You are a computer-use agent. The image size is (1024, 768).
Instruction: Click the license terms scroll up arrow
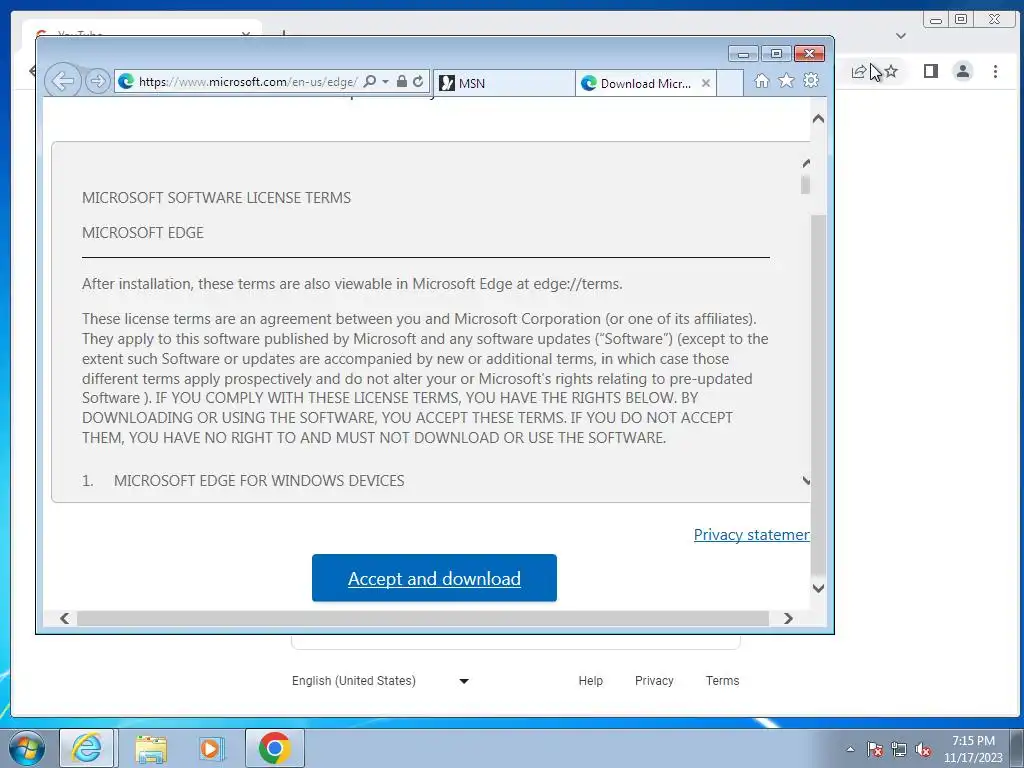click(806, 163)
